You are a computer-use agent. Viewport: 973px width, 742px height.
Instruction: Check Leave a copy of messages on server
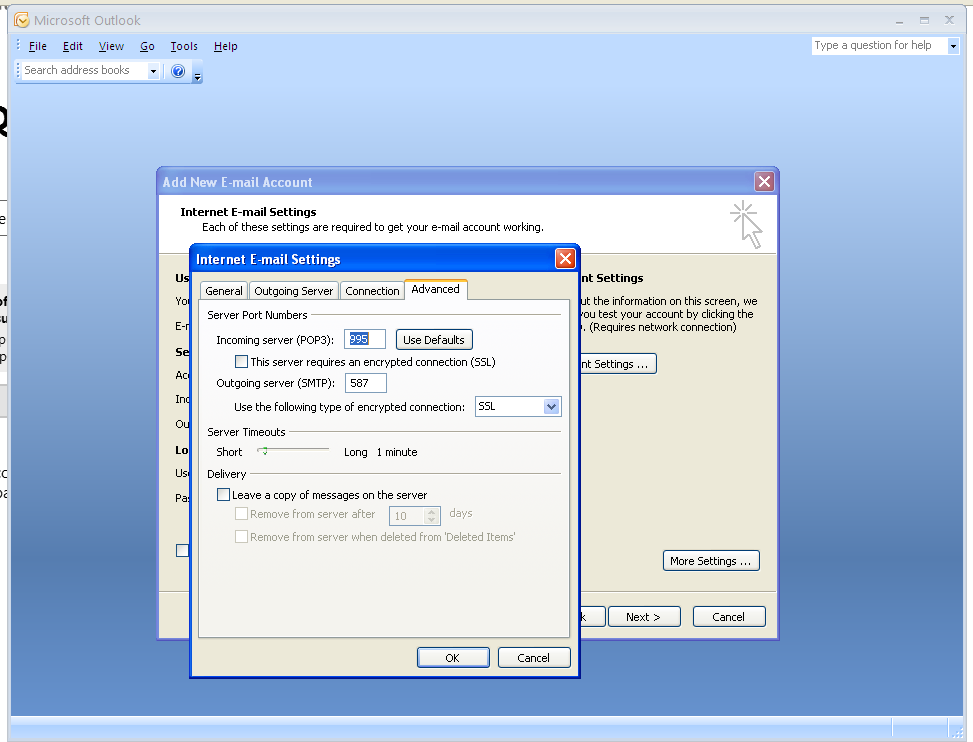223,494
